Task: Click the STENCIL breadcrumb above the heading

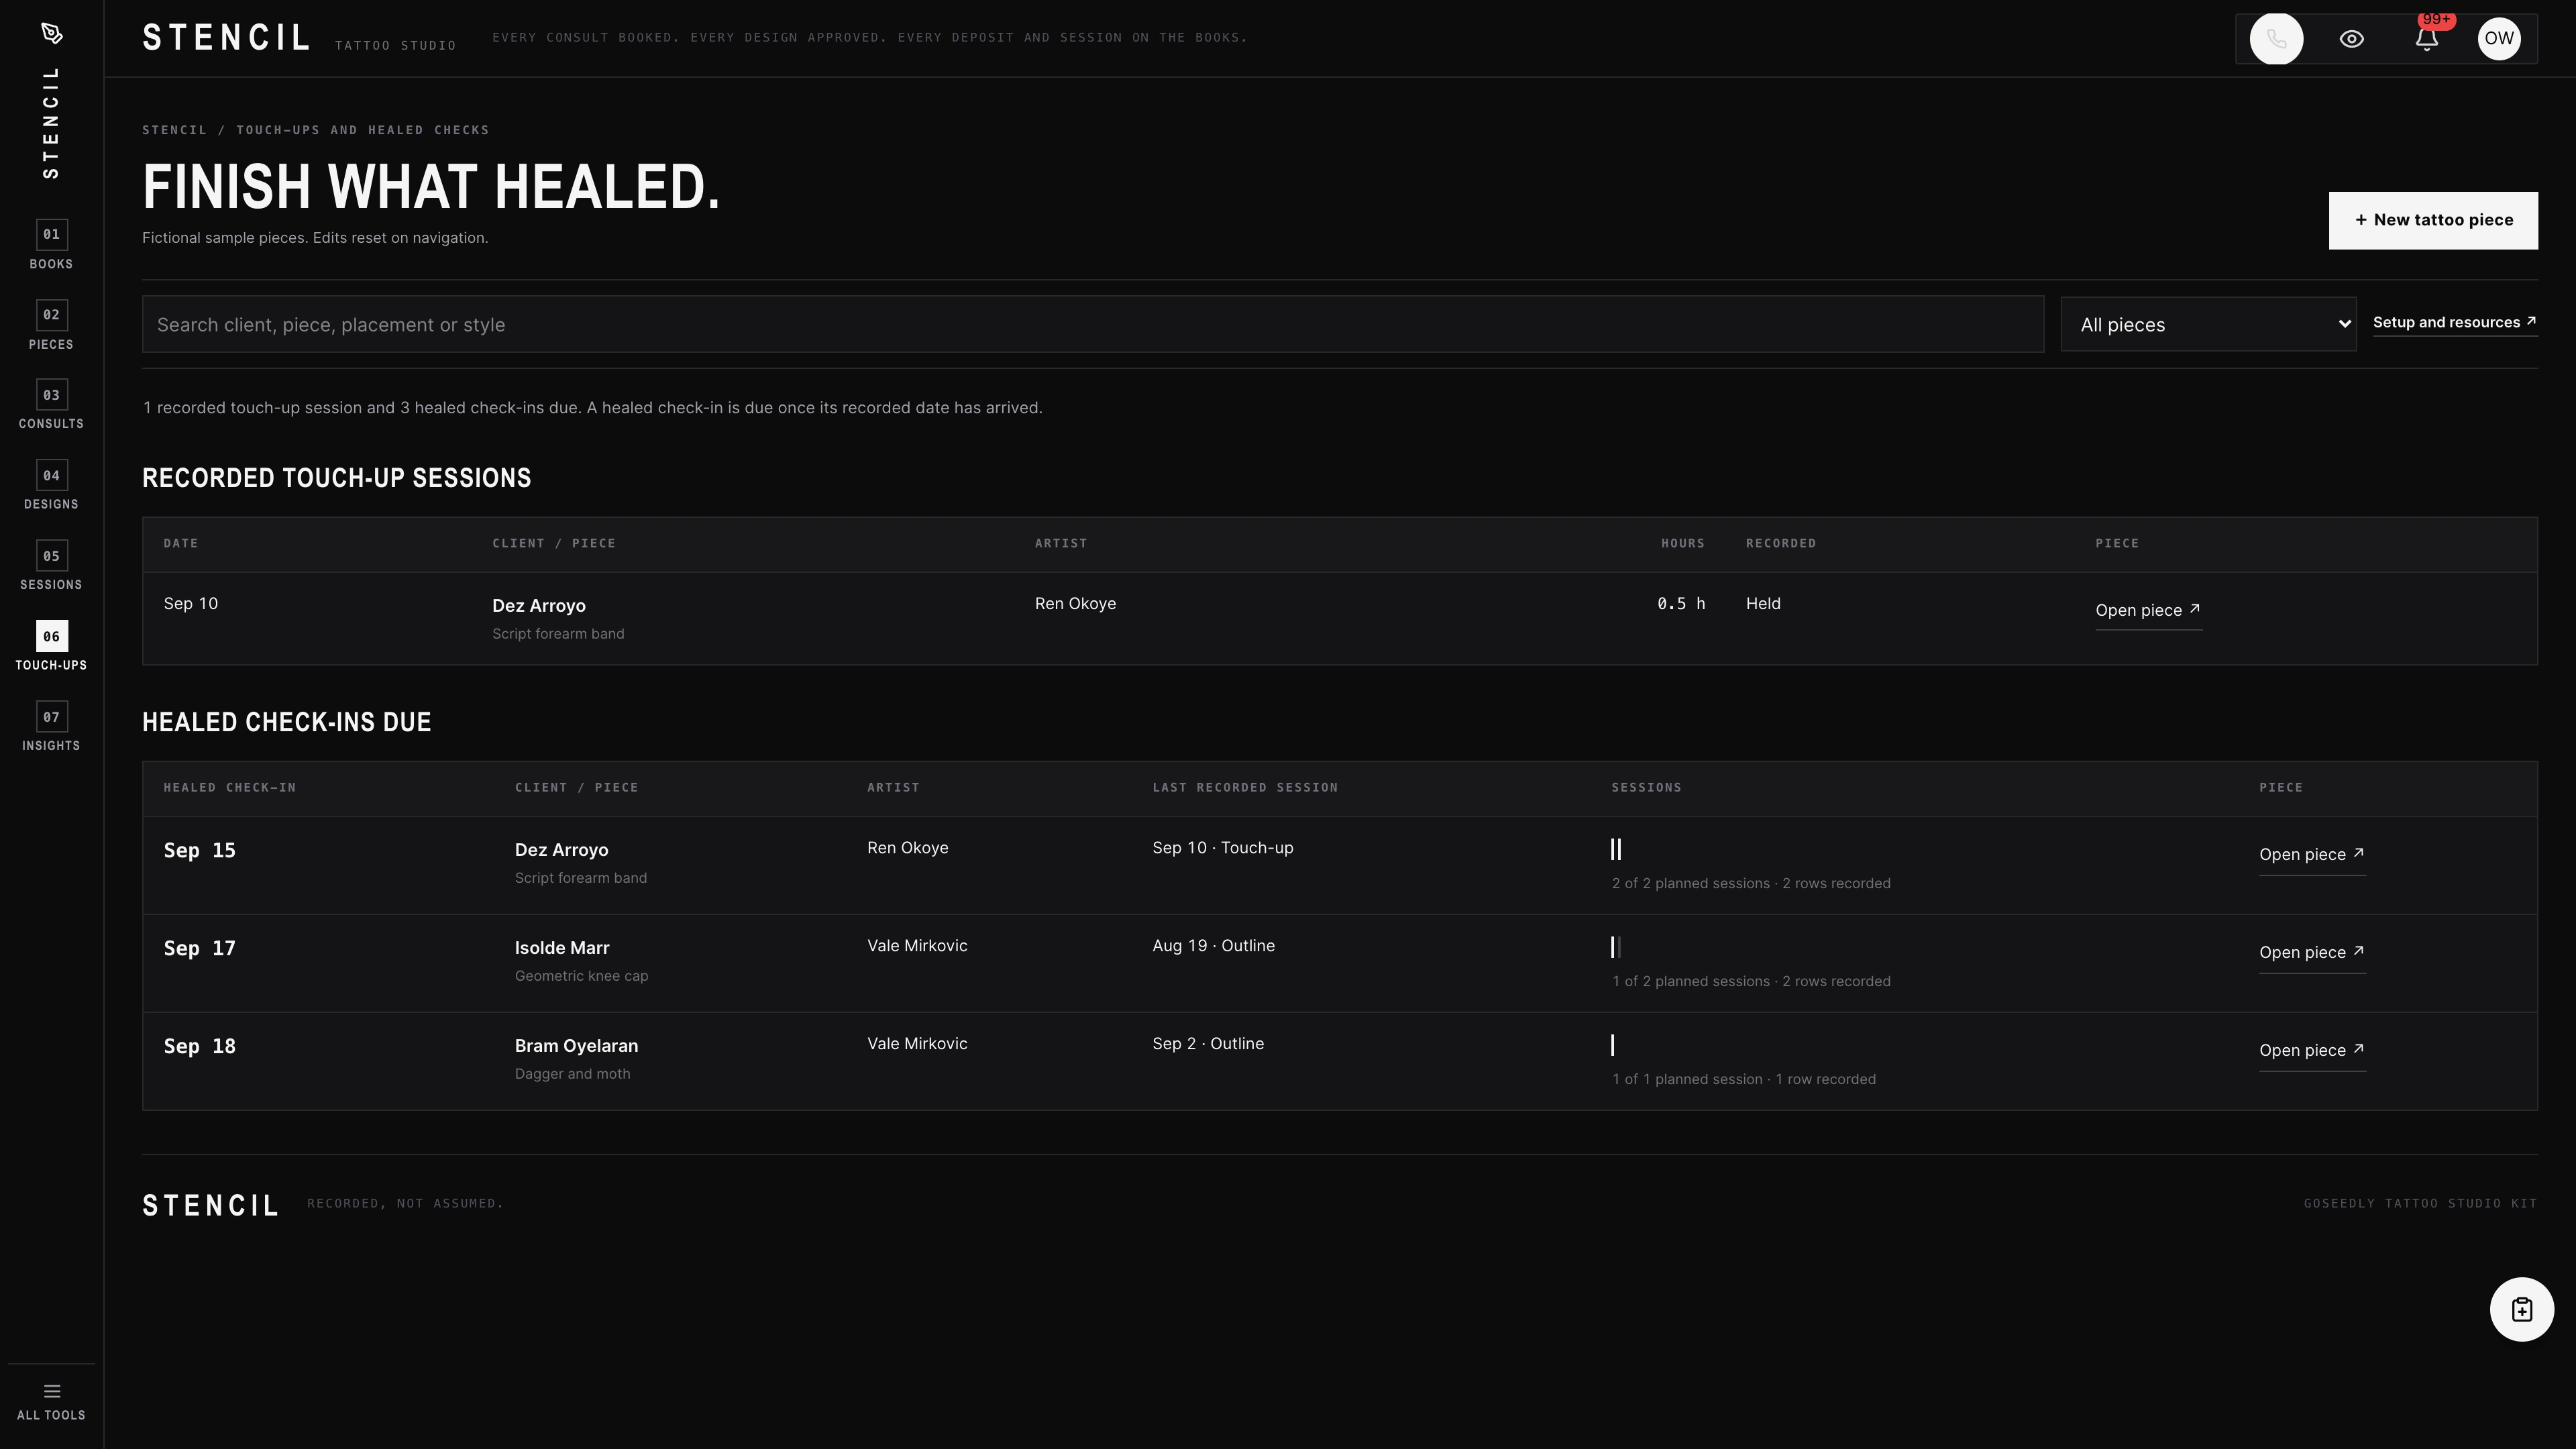Action: pyautogui.click(x=174, y=130)
